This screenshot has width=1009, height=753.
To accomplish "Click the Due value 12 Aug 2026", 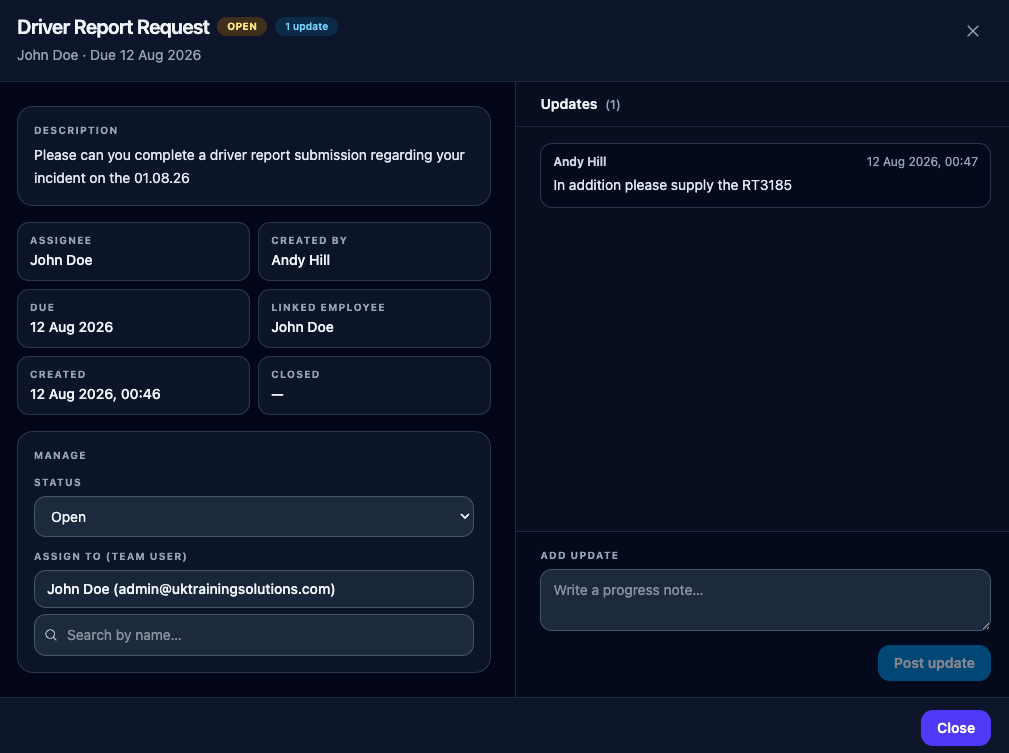I will pos(71,327).
